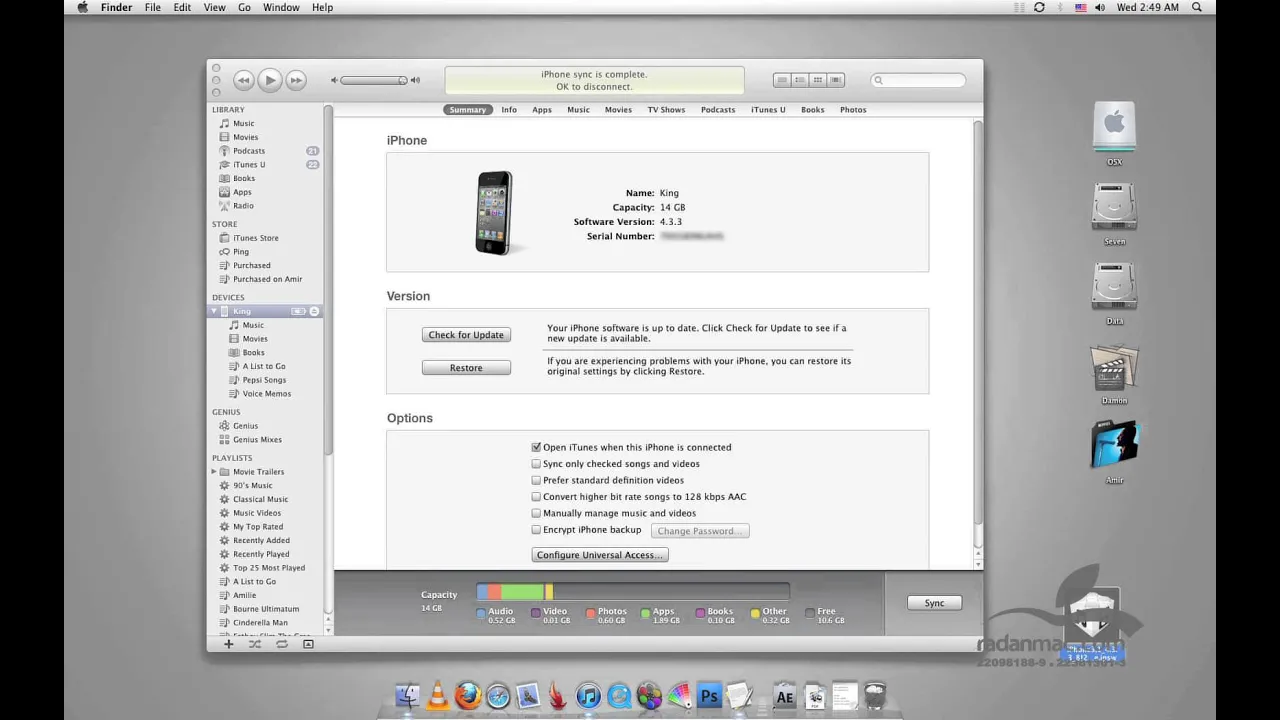
Task: Click the Restore button
Action: tap(466, 368)
